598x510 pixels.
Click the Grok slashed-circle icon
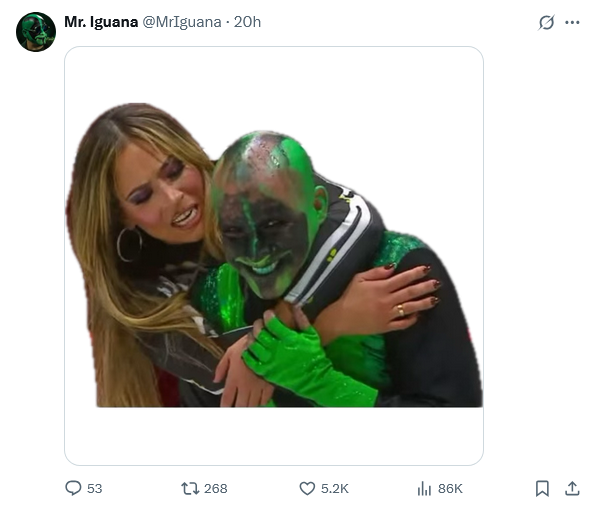coord(546,22)
